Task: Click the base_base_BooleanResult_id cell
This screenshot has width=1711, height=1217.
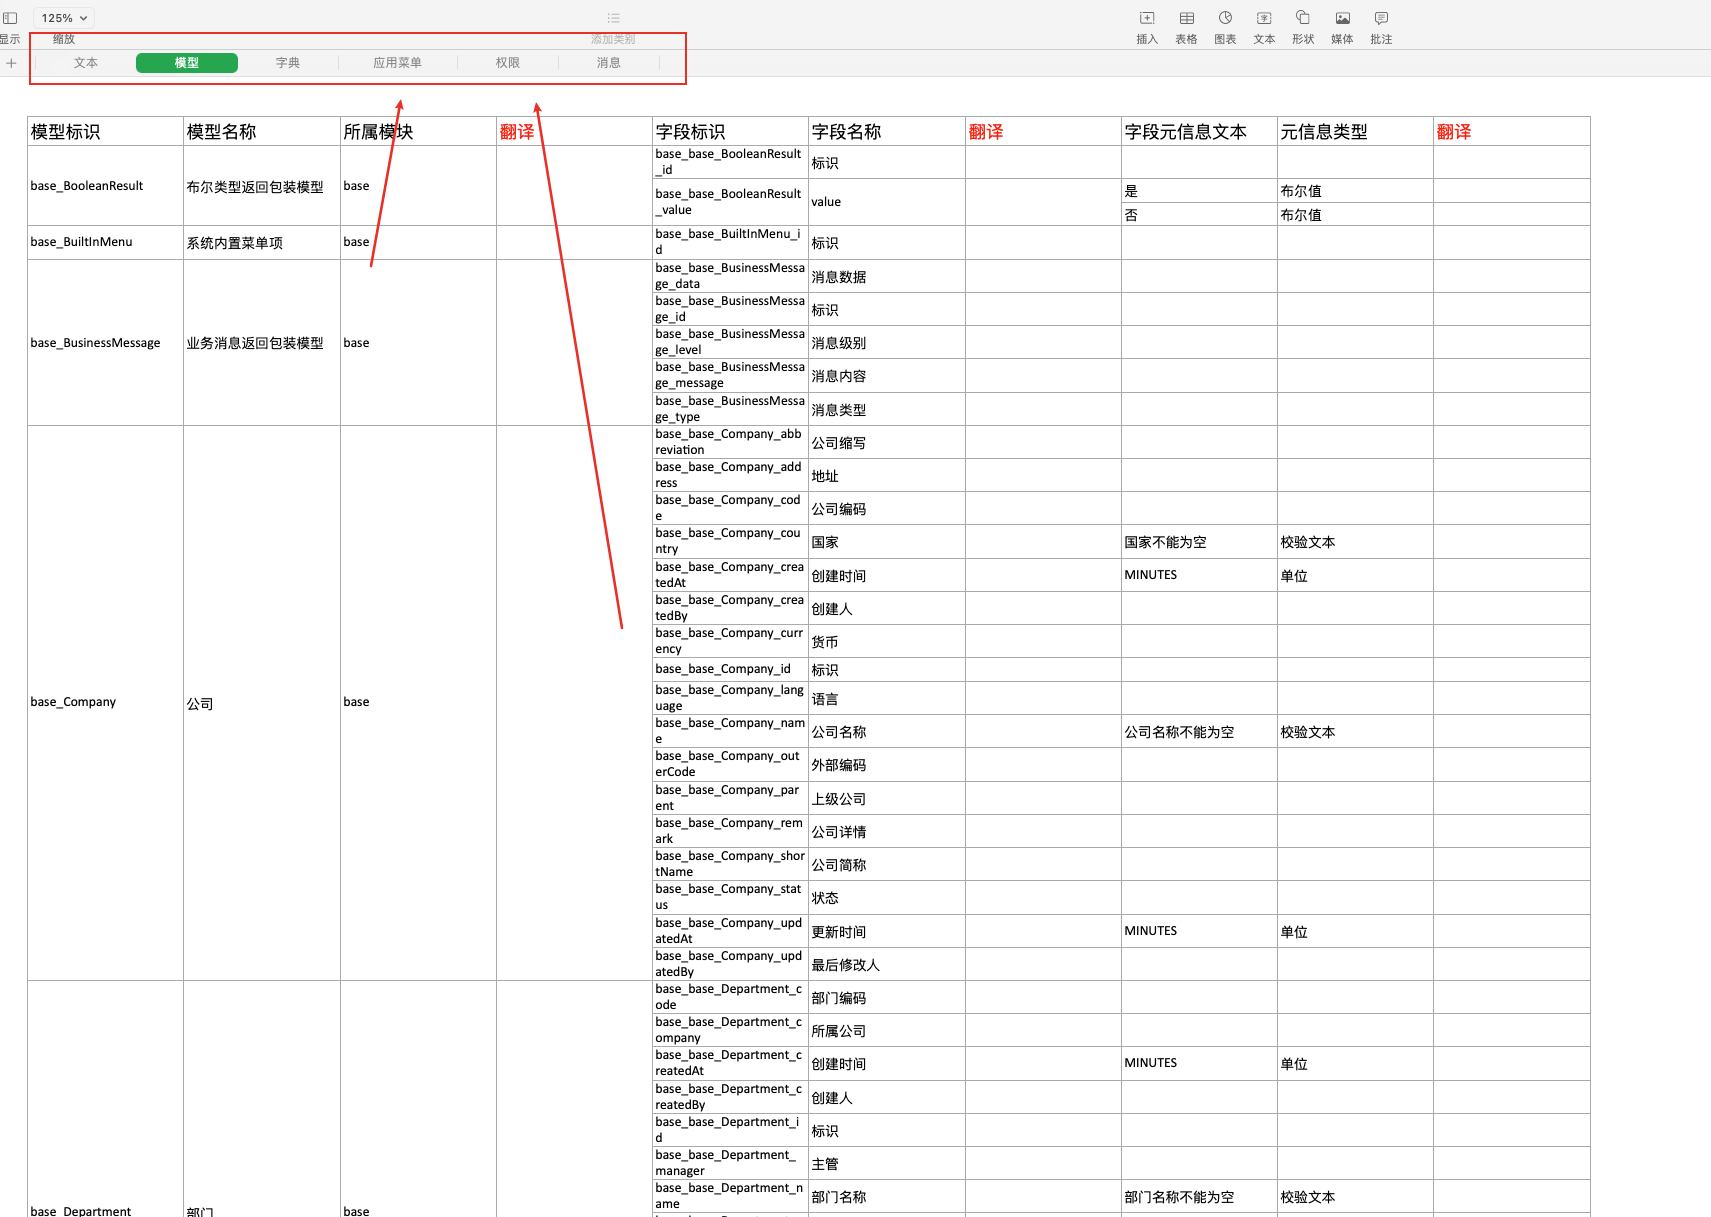Action: pyautogui.click(x=731, y=162)
